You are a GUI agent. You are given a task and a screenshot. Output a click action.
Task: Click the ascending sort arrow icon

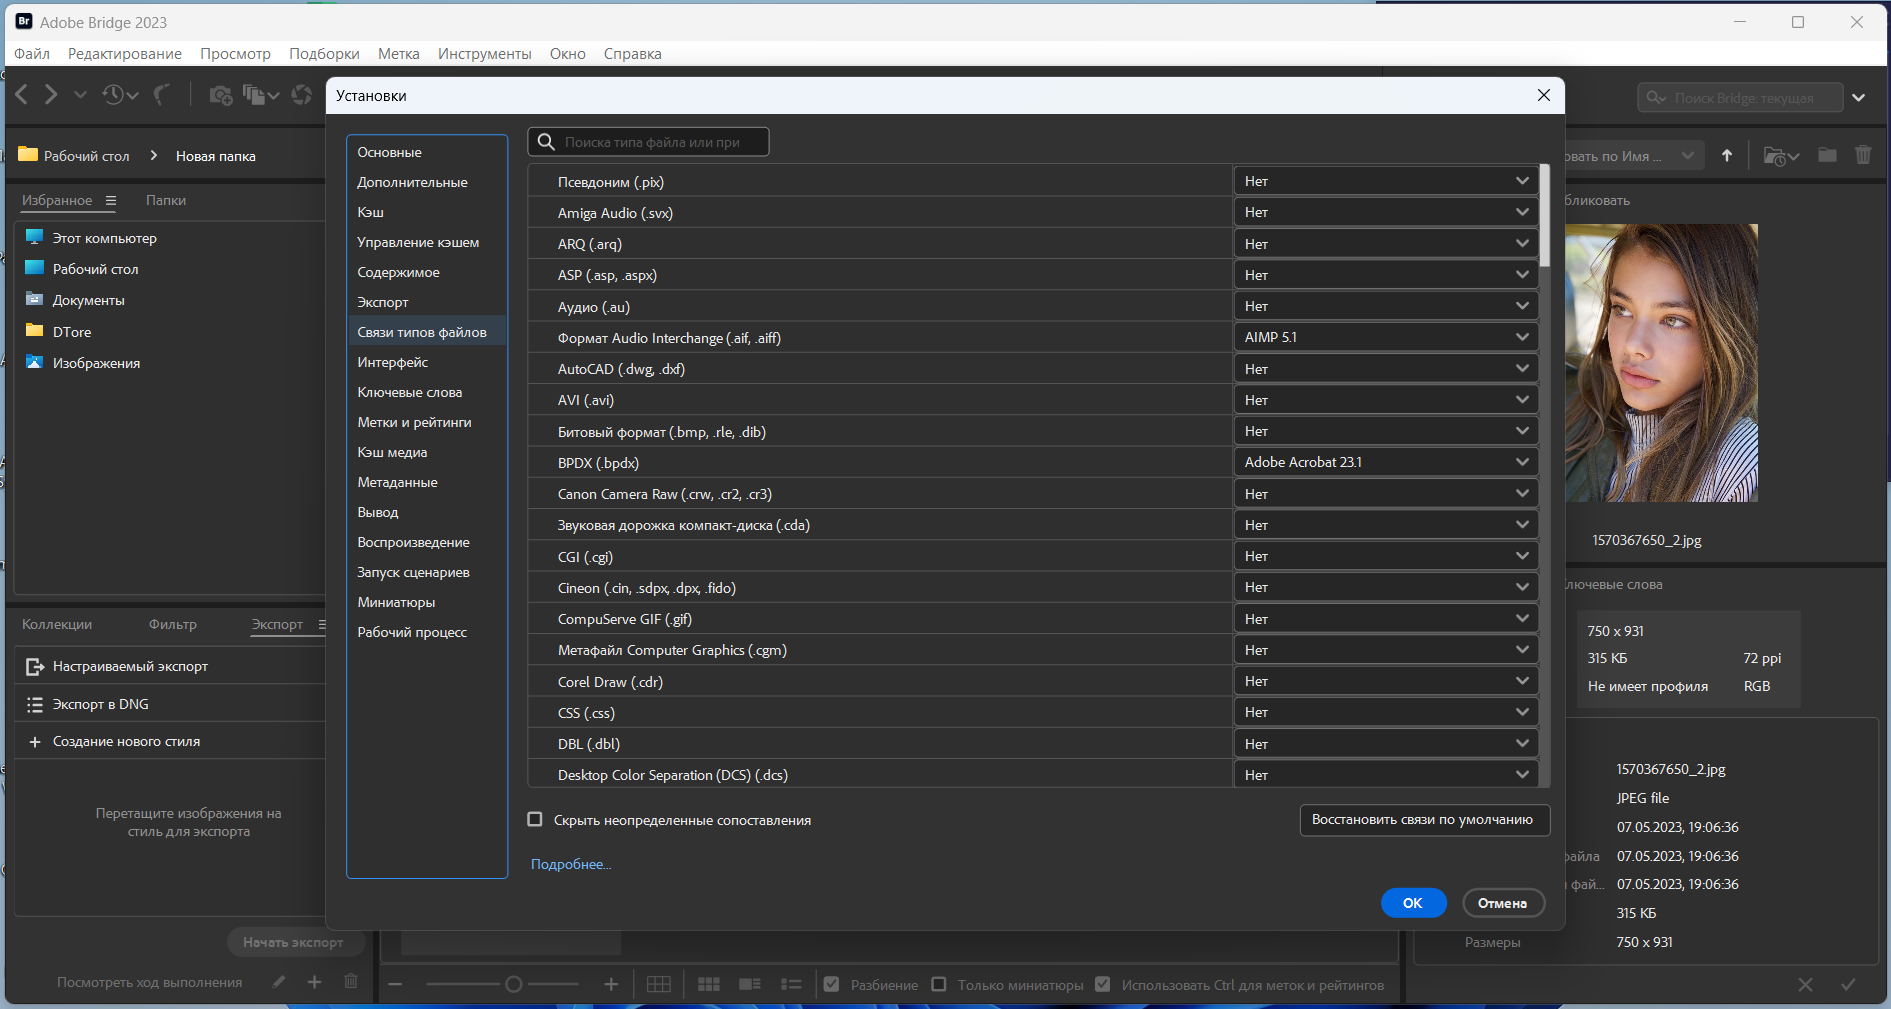pos(1727,155)
